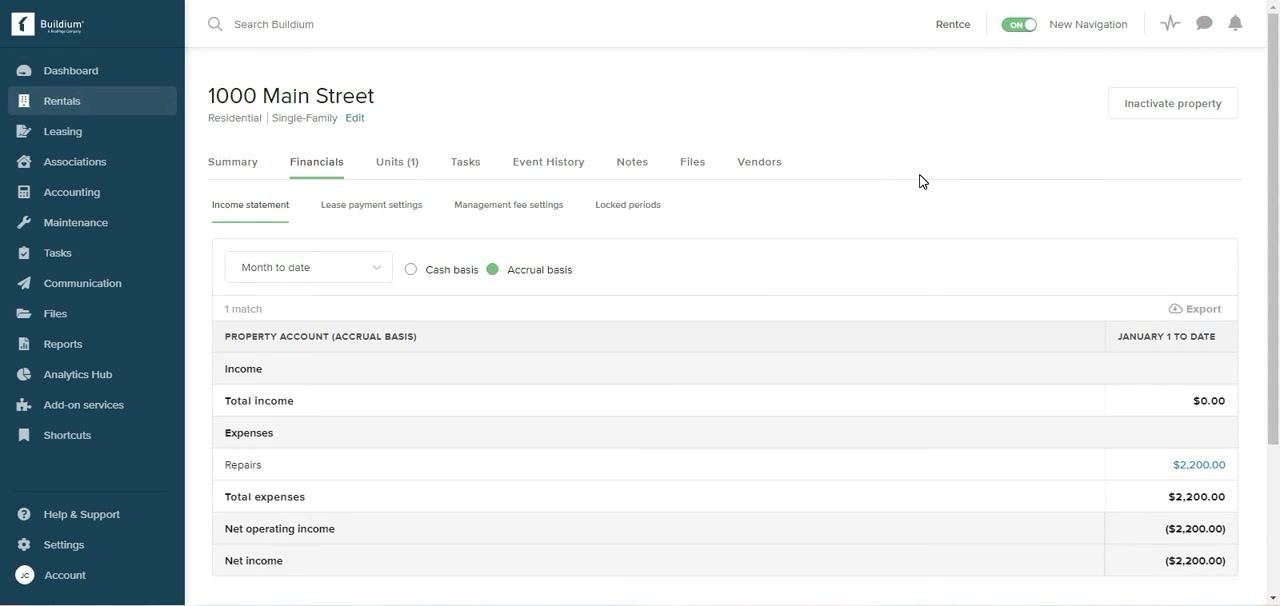
Task: Open Leasing label in the sidebar
Action: coord(63,131)
